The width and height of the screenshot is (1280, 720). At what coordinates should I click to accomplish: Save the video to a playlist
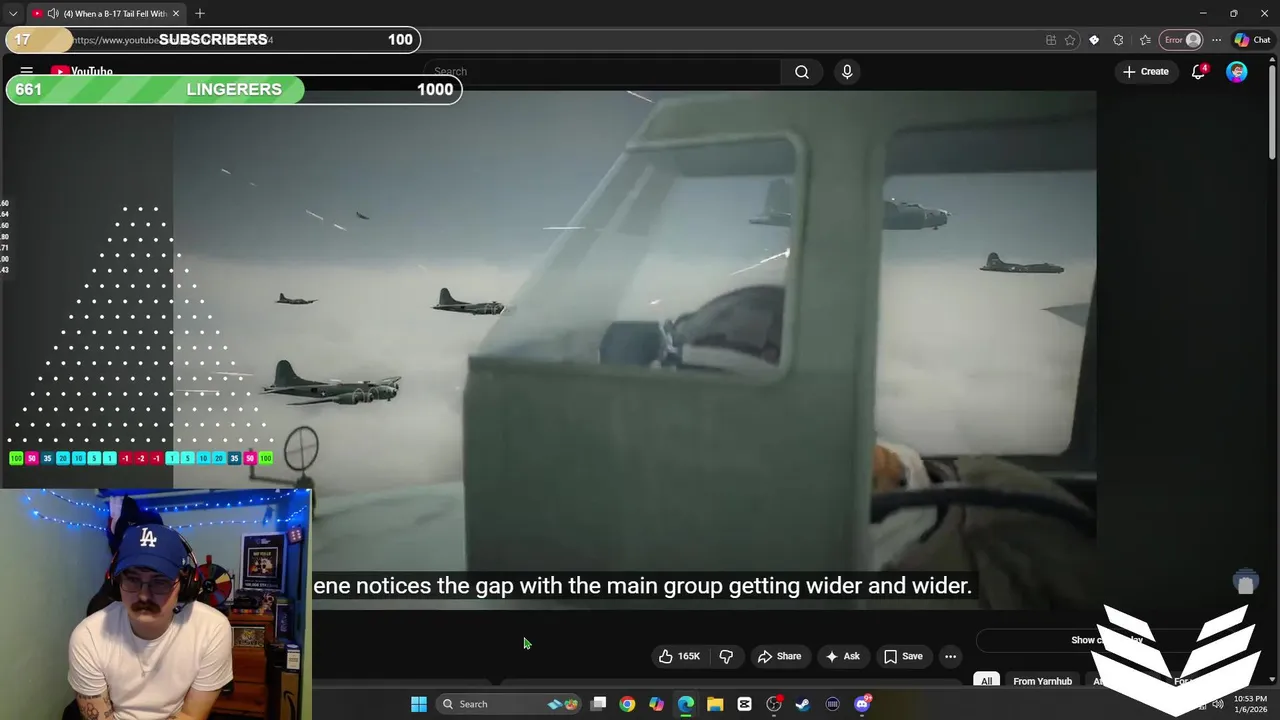[902, 656]
